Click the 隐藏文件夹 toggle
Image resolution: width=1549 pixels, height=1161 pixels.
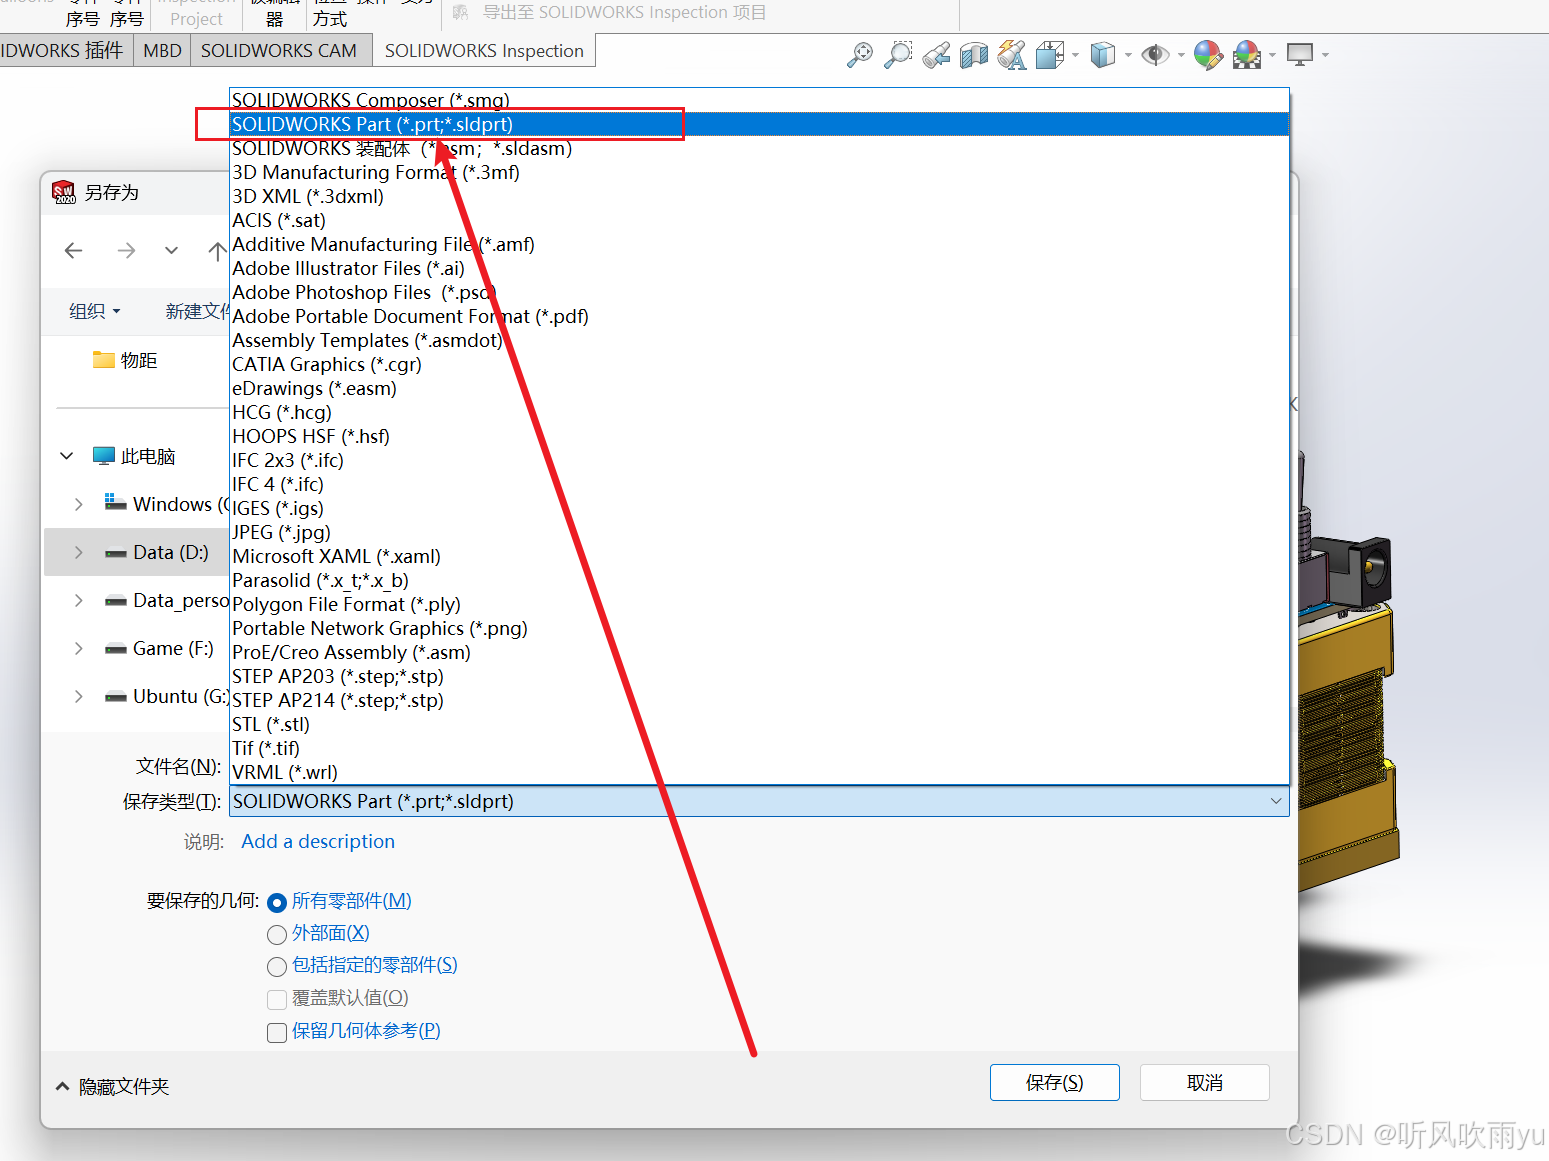pos(112,1087)
